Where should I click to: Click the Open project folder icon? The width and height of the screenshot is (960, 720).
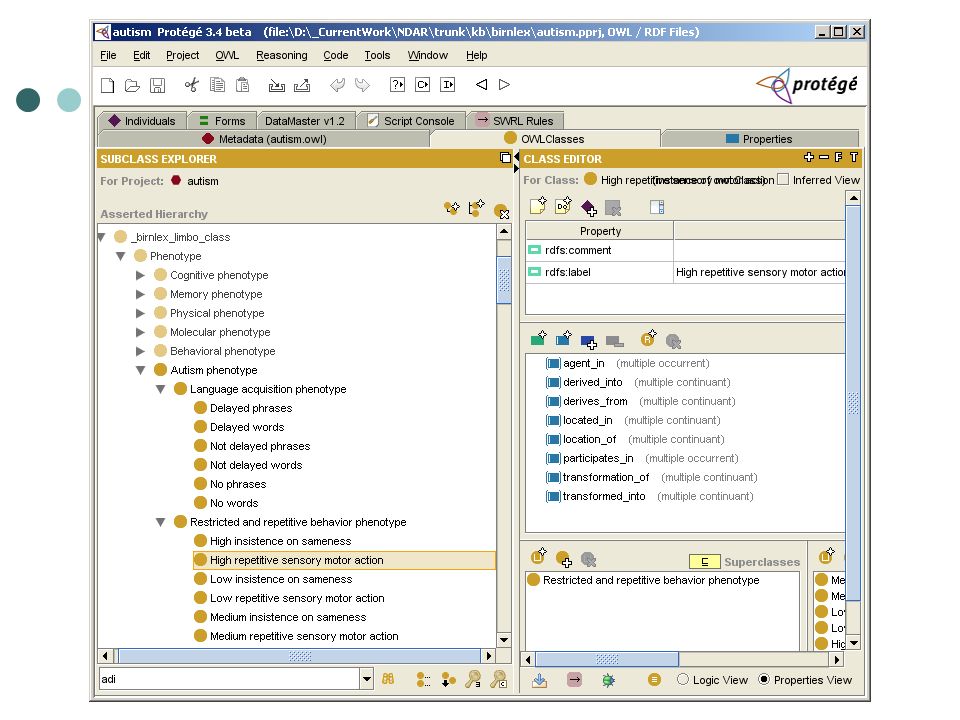[132, 85]
